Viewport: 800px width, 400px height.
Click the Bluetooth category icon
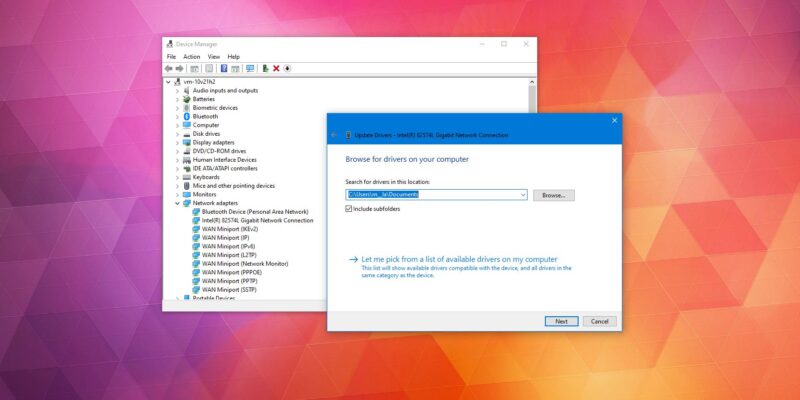coord(186,116)
